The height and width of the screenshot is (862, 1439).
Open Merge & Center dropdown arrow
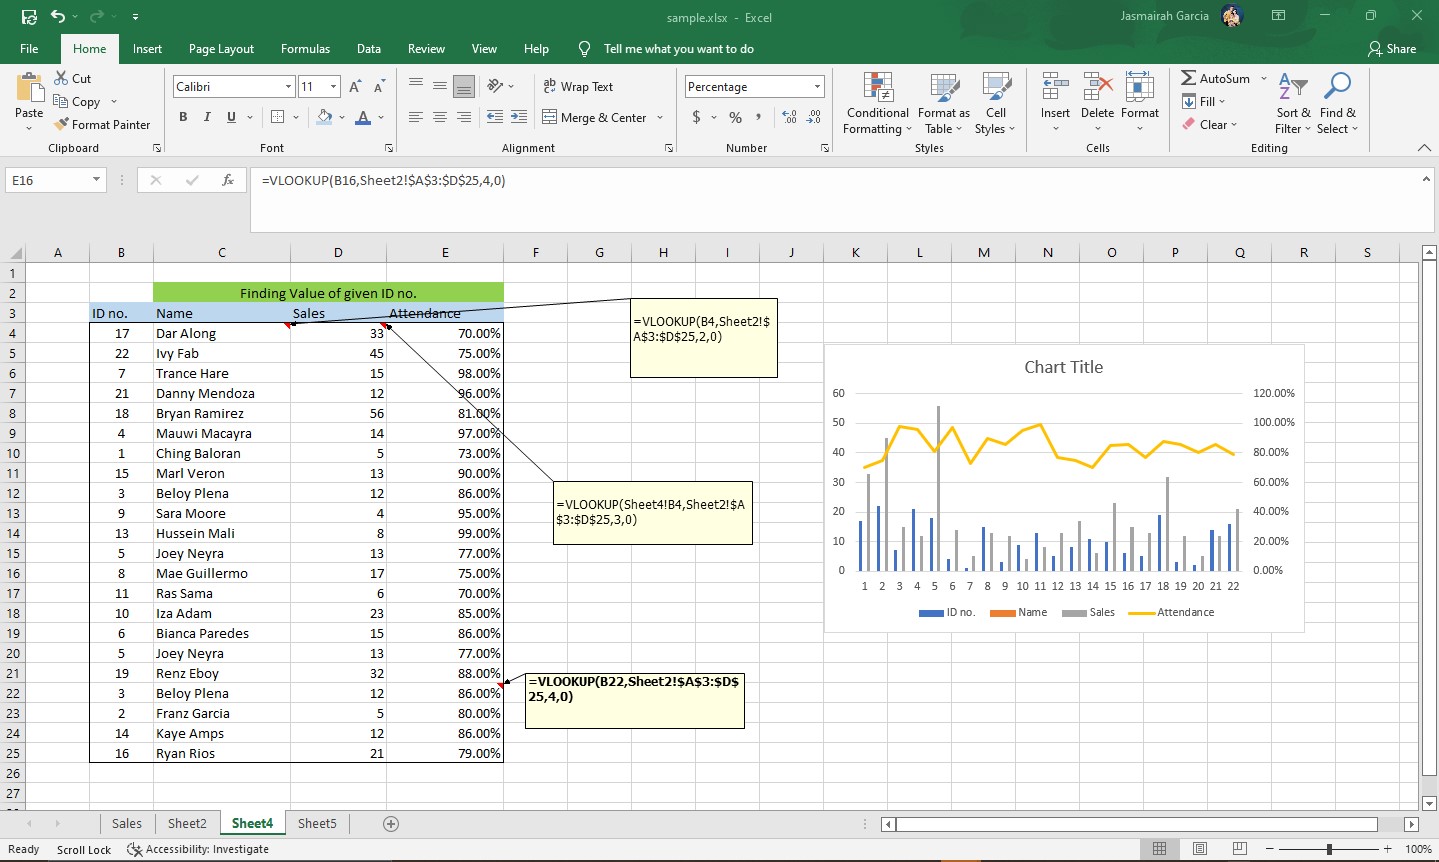(660, 117)
